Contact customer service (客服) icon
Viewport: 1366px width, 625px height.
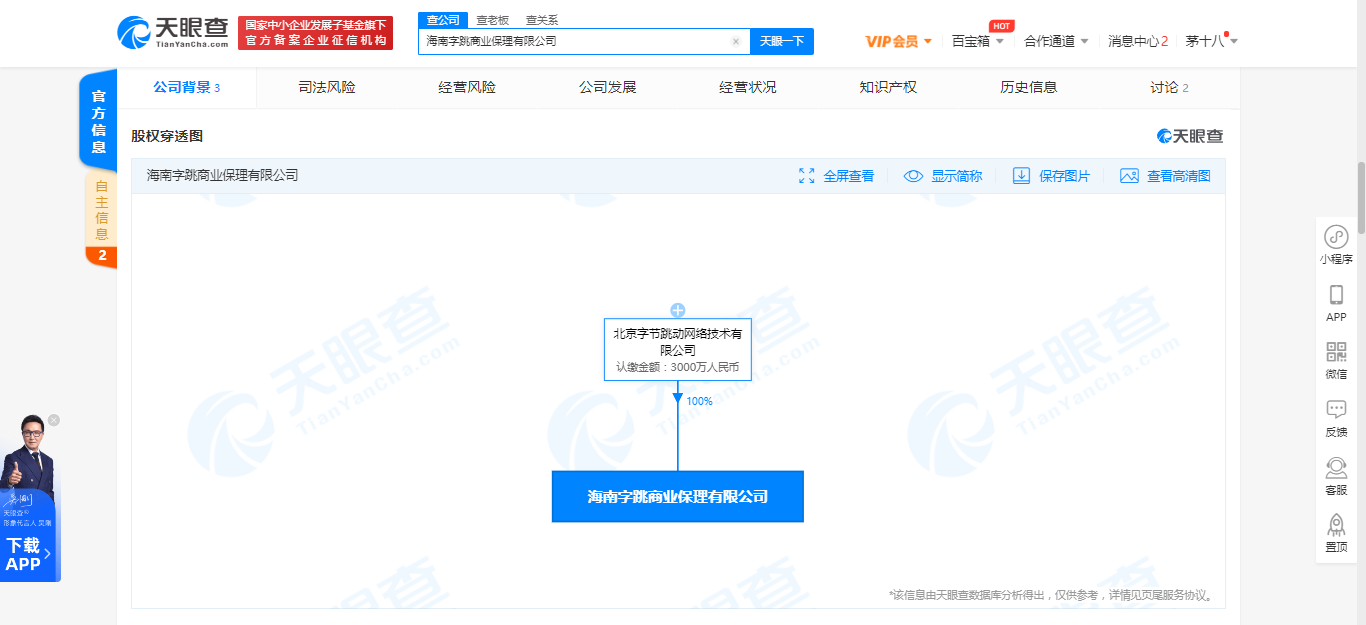1336,468
